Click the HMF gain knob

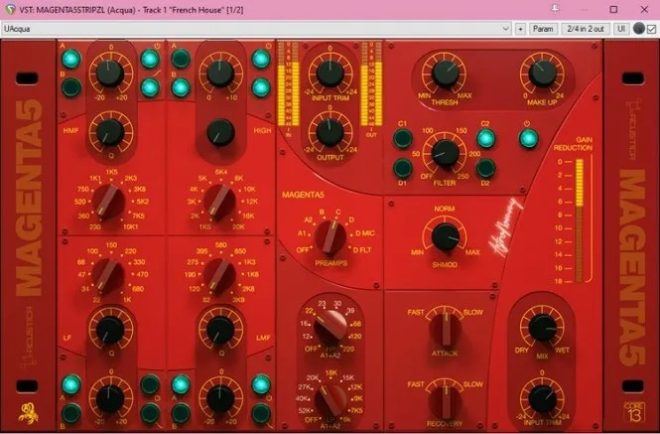110,73
